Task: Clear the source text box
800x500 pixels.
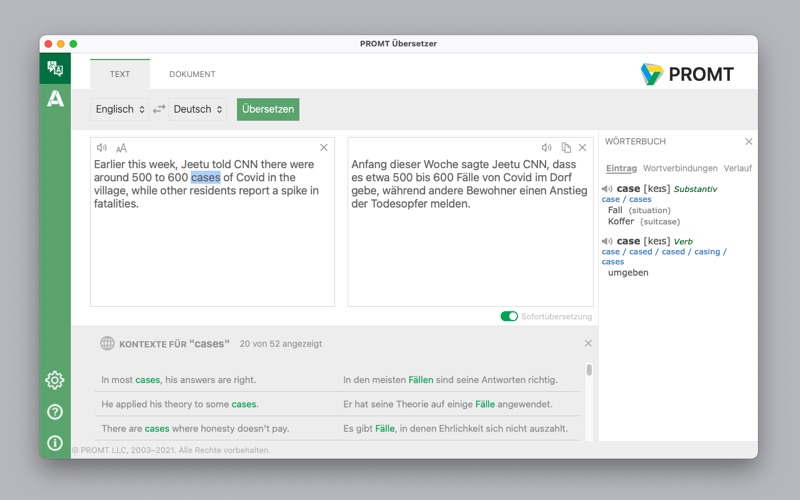Action: click(x=323, y=147)
